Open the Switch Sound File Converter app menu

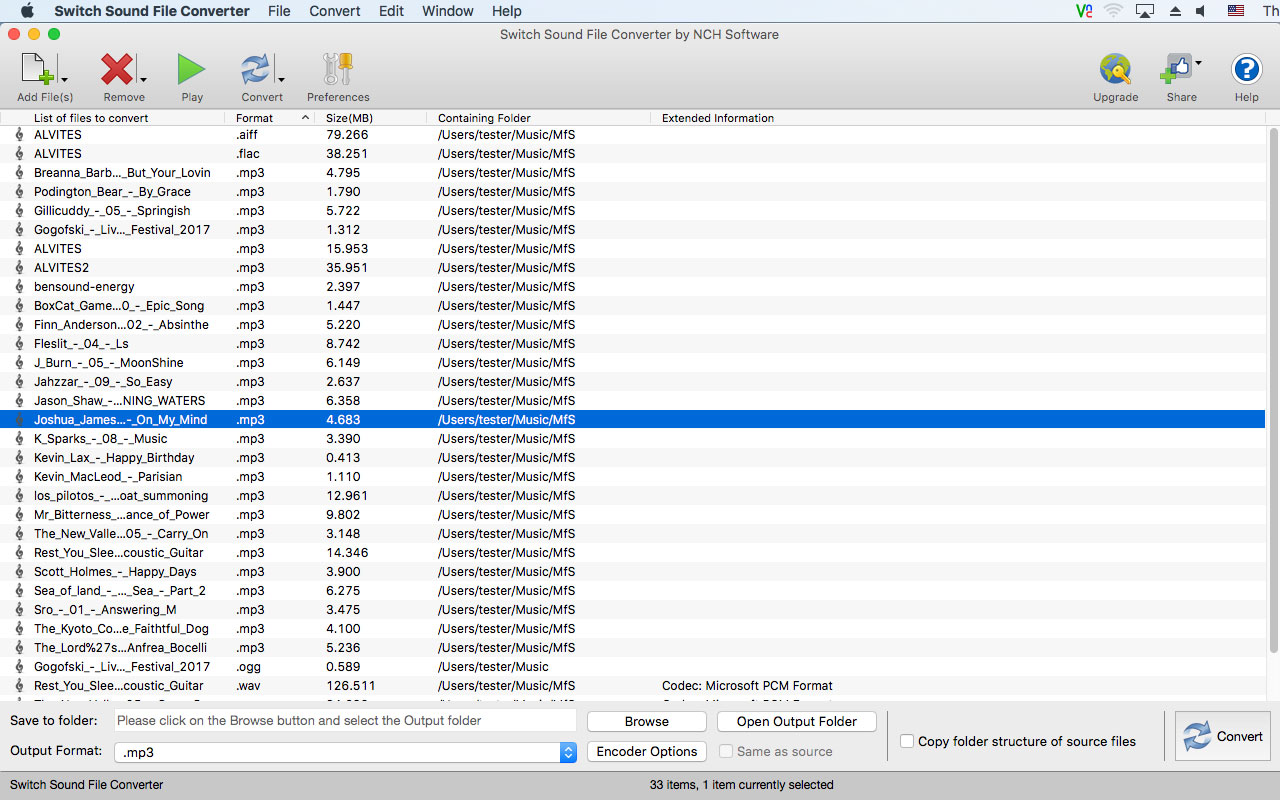coord(152,11)
